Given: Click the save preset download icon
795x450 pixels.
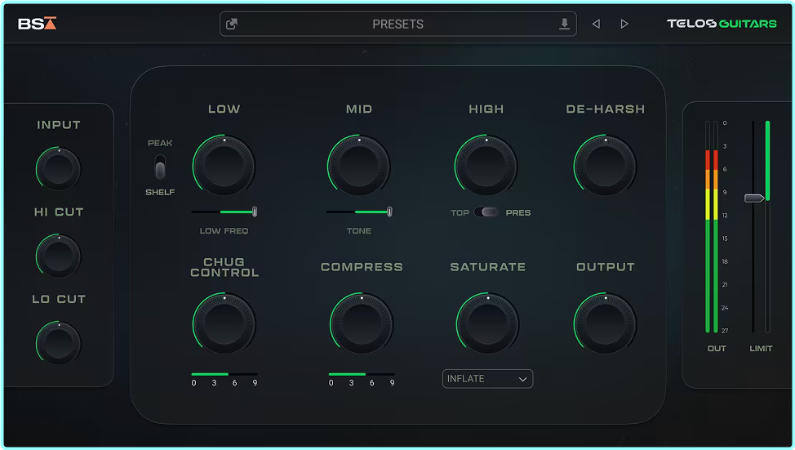Looking at the screenshot, I should pyautogui.click(x=564, y=24).
